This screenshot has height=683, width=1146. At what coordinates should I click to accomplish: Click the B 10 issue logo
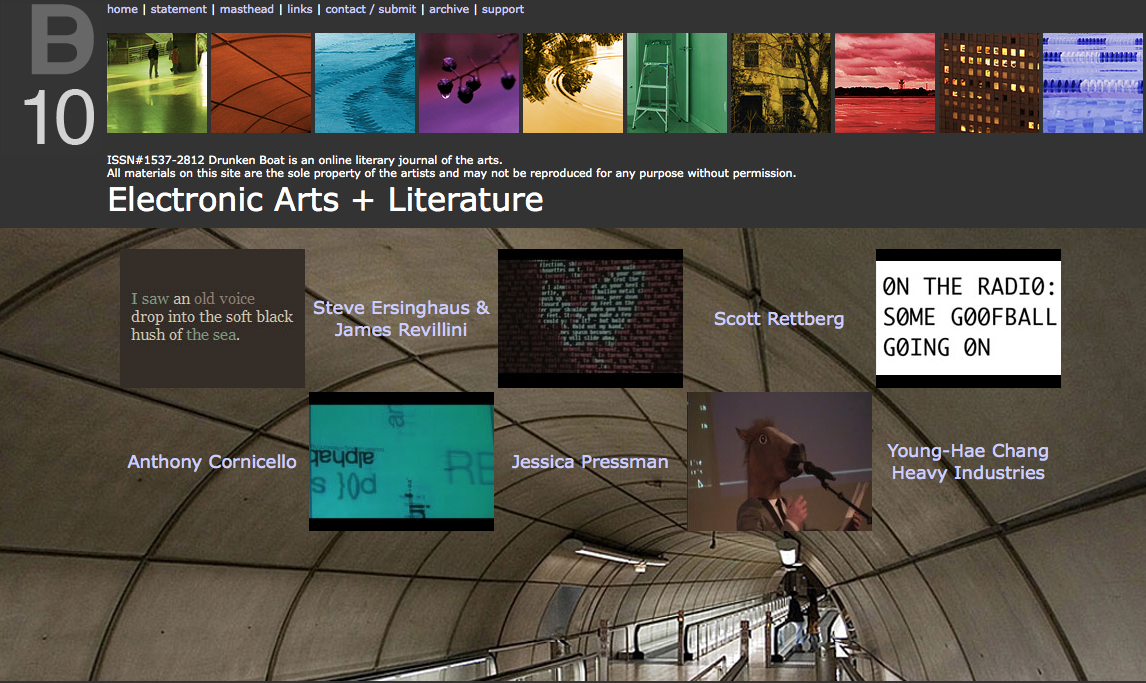60,75
